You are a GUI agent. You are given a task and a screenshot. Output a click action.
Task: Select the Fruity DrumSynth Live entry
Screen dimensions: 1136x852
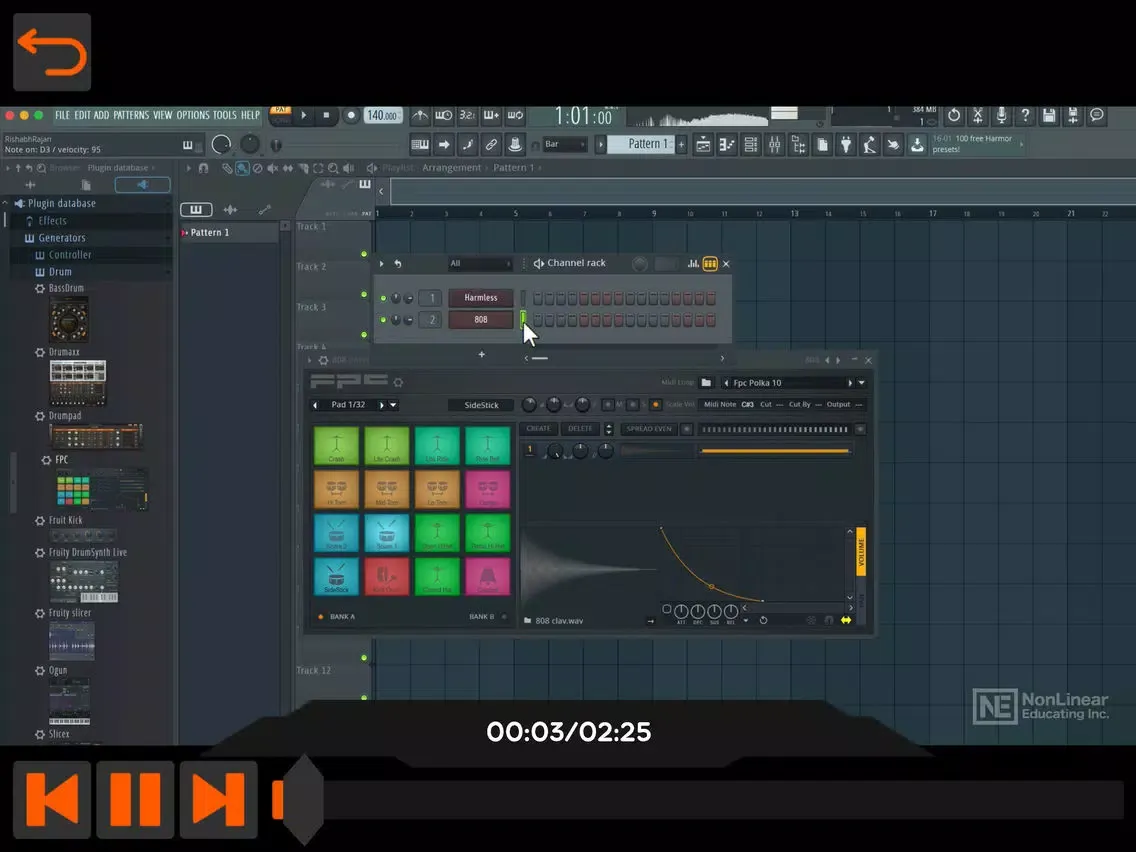pyautogui.click(x=88, y=552)
